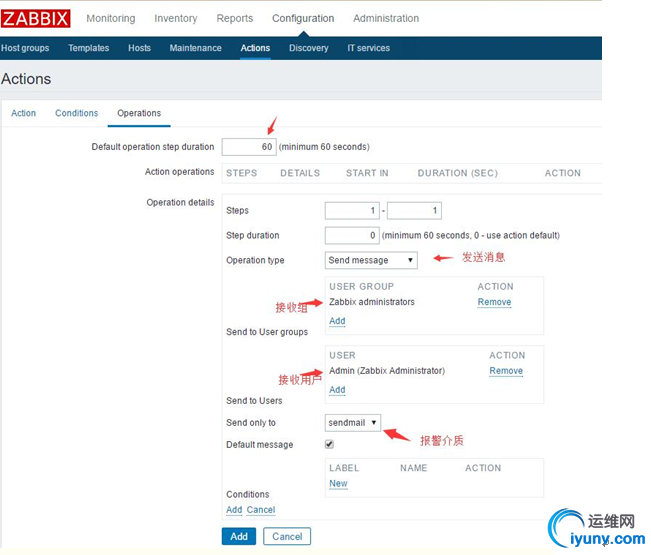Focus the Steps from field
Image resolution: width=651 pixels, height=555 pixels.
click(352, 210)
